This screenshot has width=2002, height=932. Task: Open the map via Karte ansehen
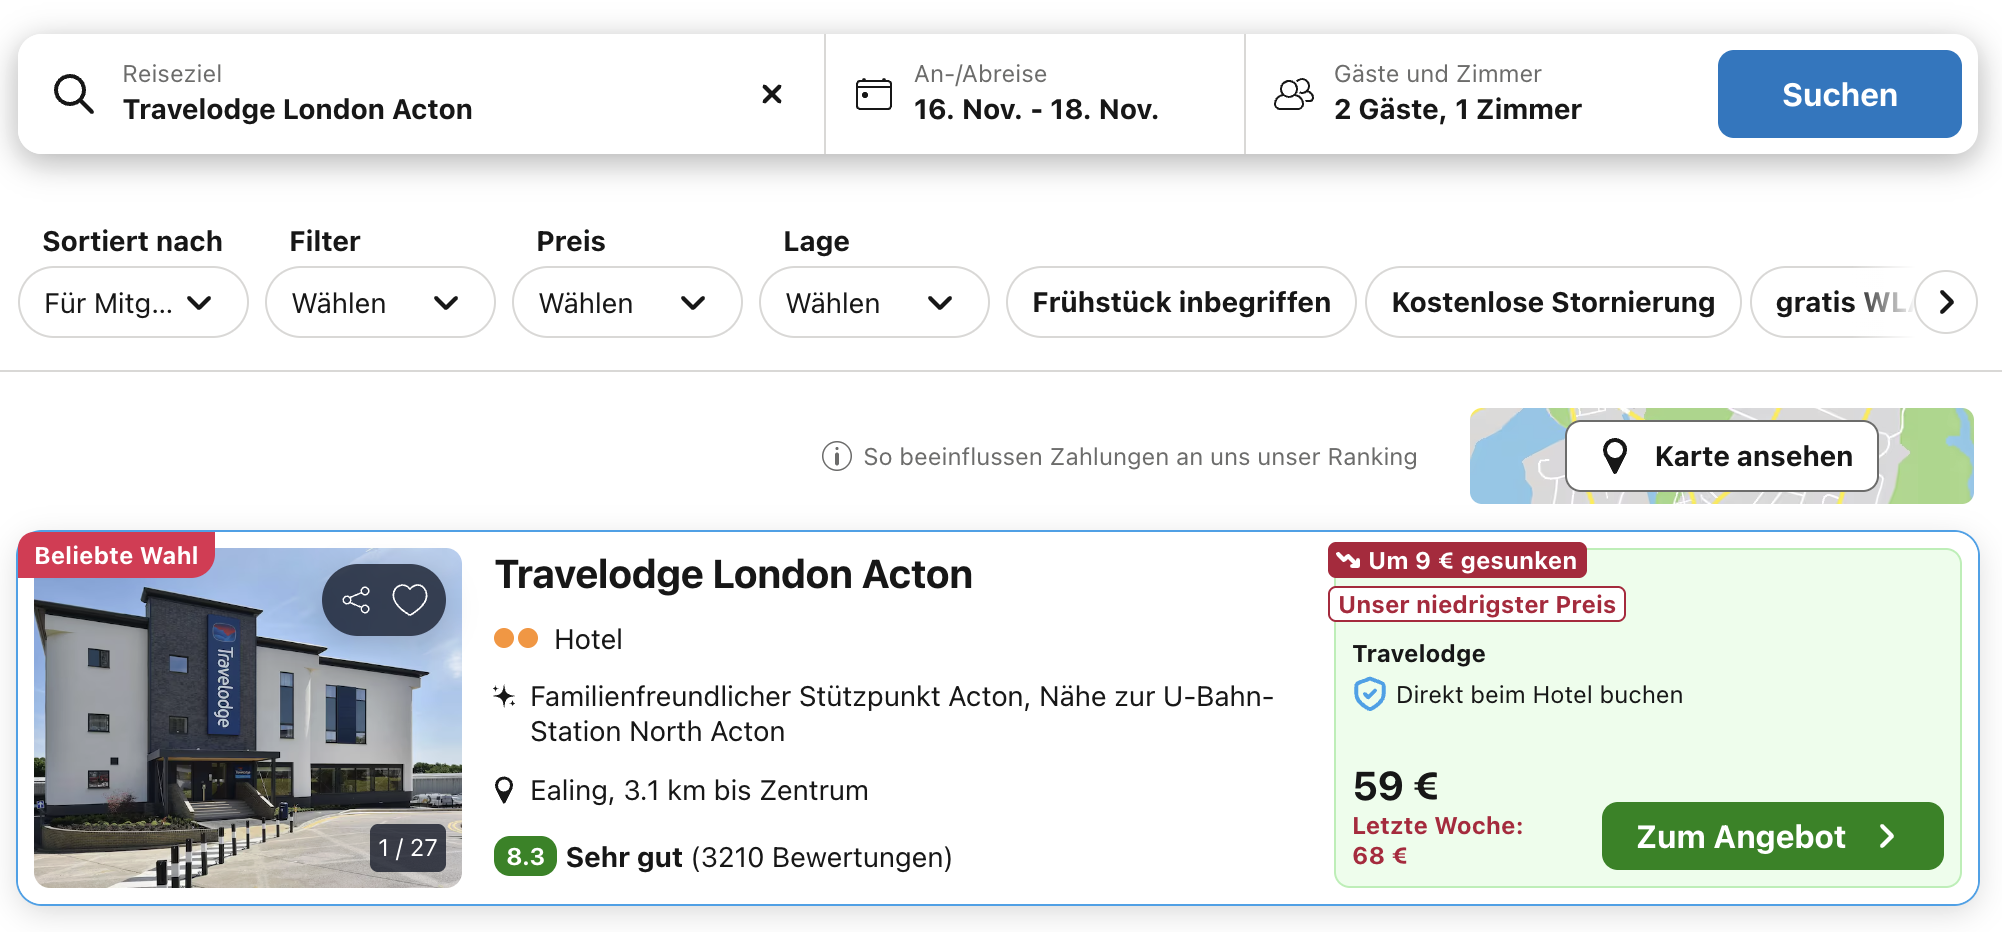pyautogui.click(x=1721, y=456)
